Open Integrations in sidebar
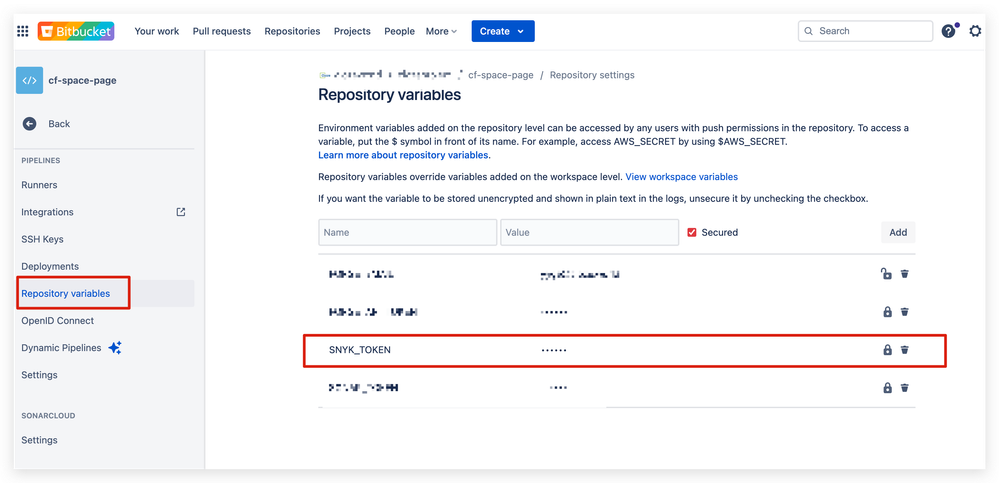 coord(47,212)
